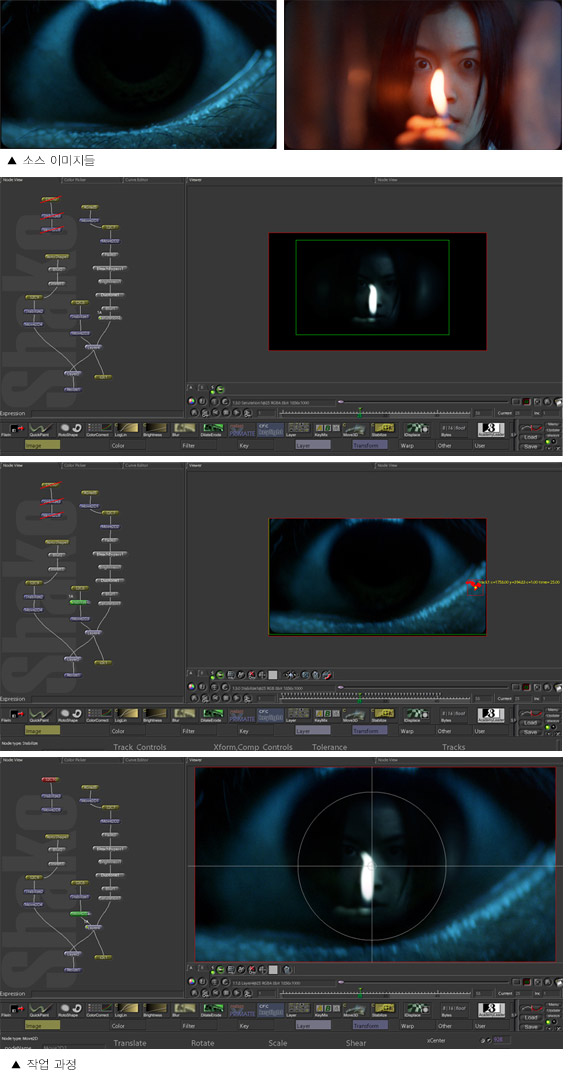The width and height of the screenshot is (570, 1083).
Task: Click the Save button in the top Shake screenshot
Action: tap(531, 446)
